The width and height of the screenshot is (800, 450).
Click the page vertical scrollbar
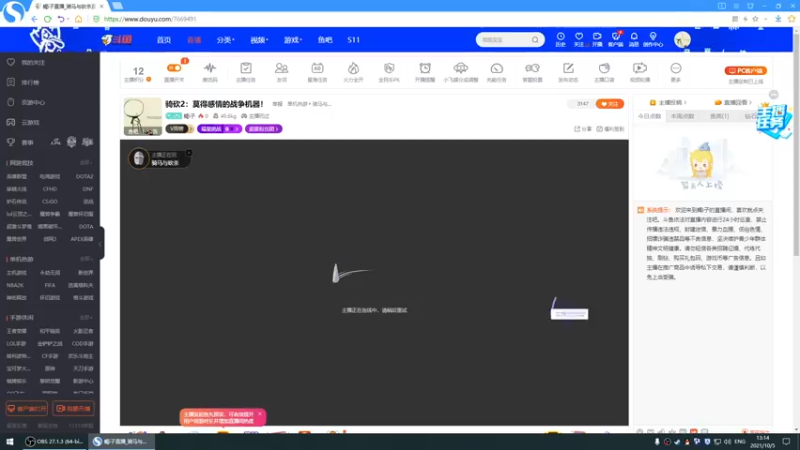(x=796, y=143)
